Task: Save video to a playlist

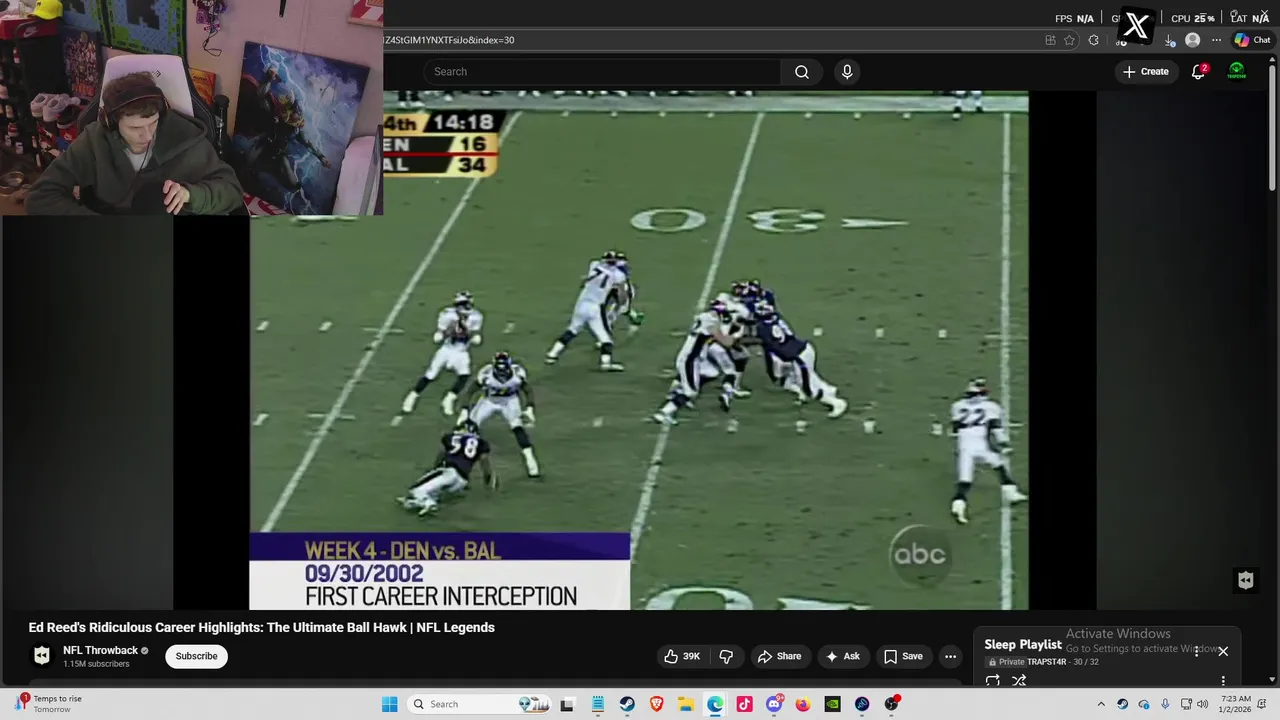Action: click(902, 656)
